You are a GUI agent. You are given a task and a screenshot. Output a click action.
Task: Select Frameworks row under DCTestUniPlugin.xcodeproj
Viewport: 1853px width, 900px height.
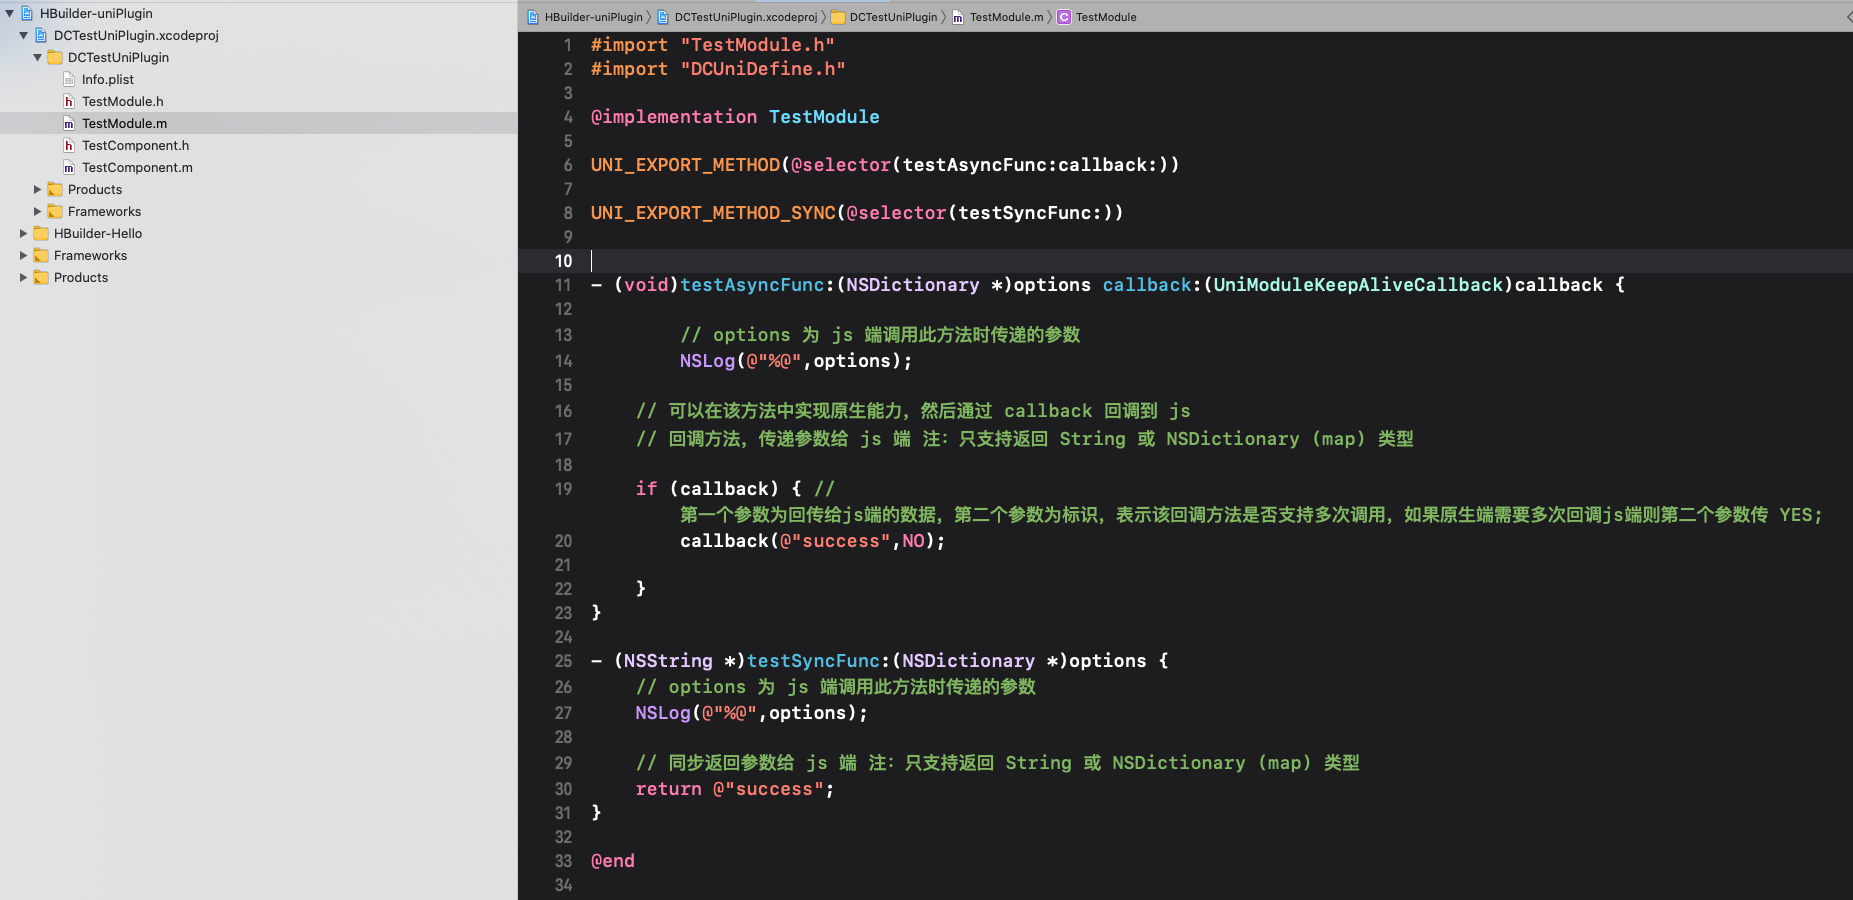(259, 211)
